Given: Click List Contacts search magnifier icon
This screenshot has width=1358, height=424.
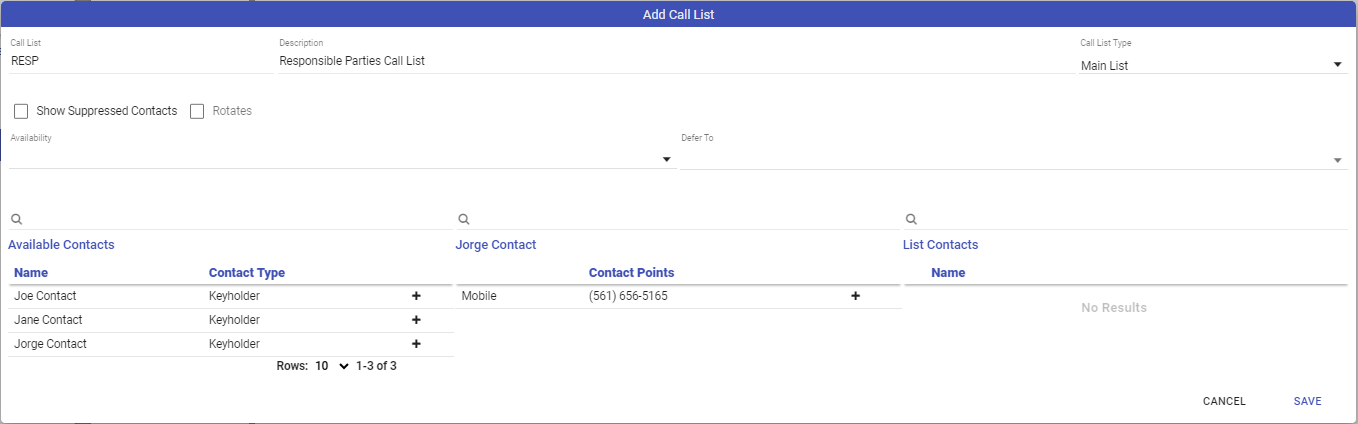Looking at the screenshot, I should pyautogui.click(x=910, y=219).
